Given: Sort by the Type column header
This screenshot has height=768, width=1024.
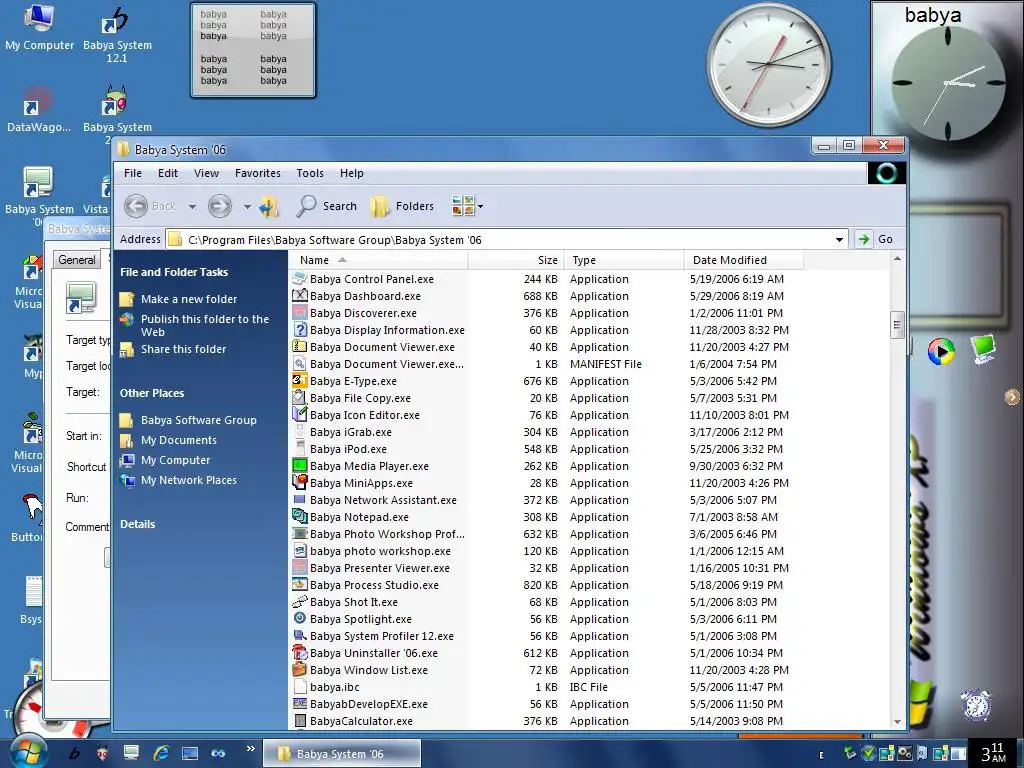Looking at the screenshot, I should click(624, 260).
